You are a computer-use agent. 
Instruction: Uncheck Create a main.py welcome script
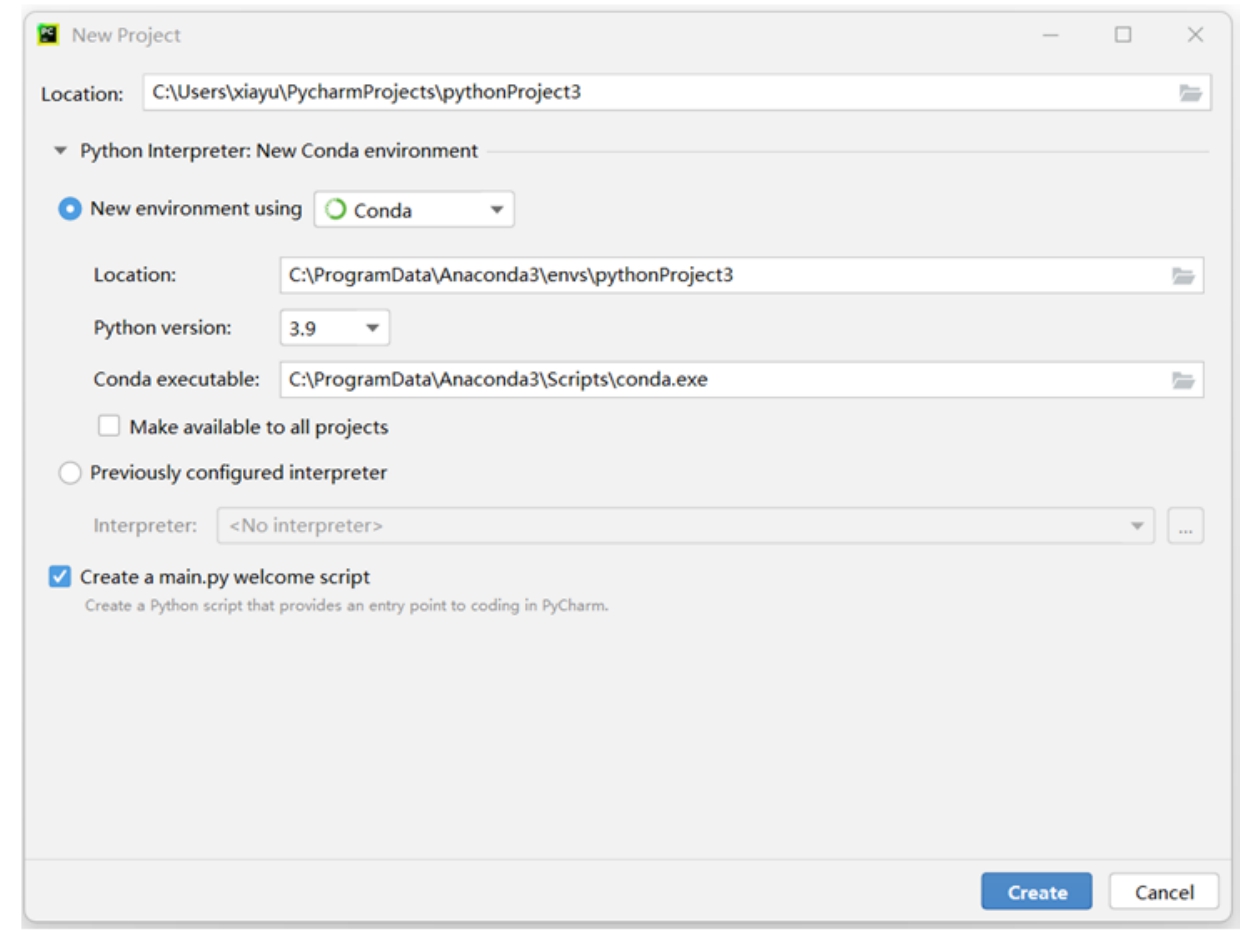pos(60,577)
